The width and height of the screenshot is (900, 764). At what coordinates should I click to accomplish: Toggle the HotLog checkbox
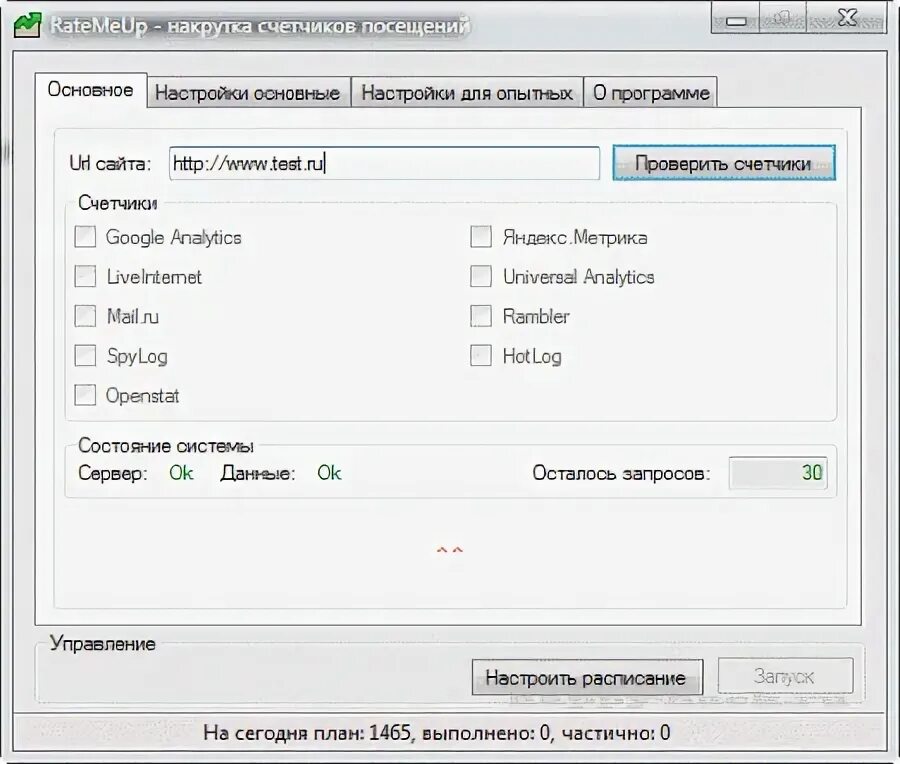click(x=481, y=356)
